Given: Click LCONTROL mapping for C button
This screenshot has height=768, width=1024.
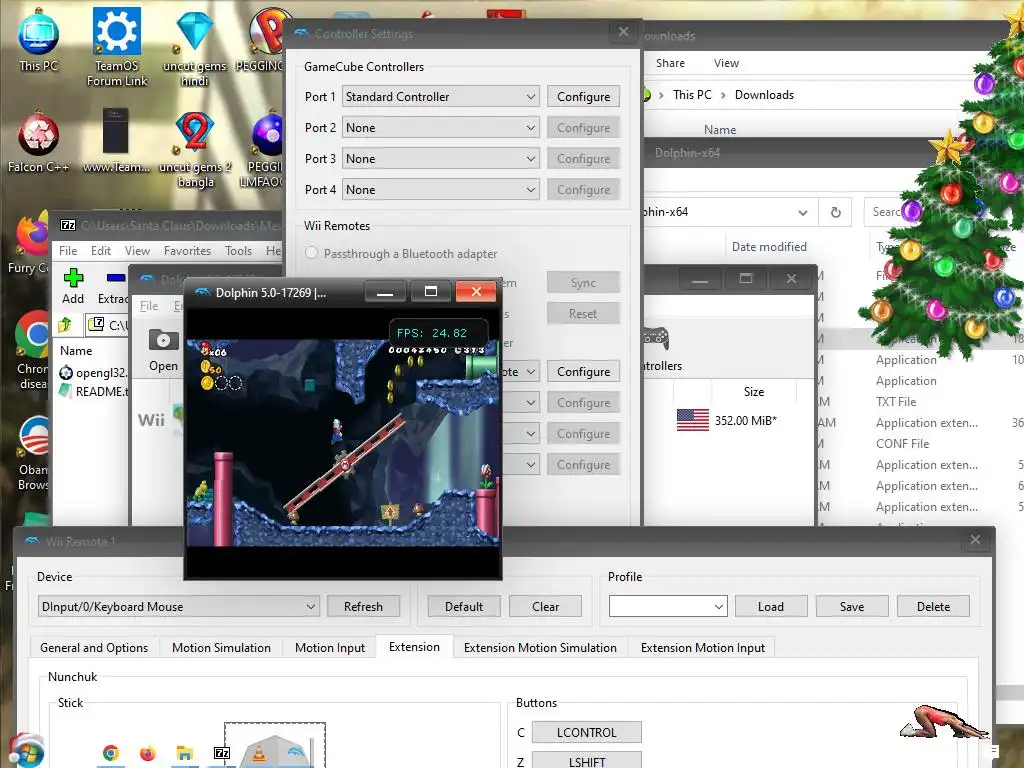Looking at the screenshot, I should tap(586, 733).
